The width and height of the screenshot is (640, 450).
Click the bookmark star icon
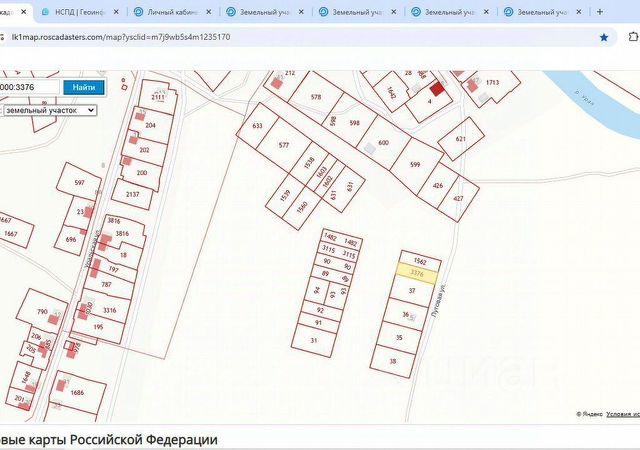coord(604,38)
